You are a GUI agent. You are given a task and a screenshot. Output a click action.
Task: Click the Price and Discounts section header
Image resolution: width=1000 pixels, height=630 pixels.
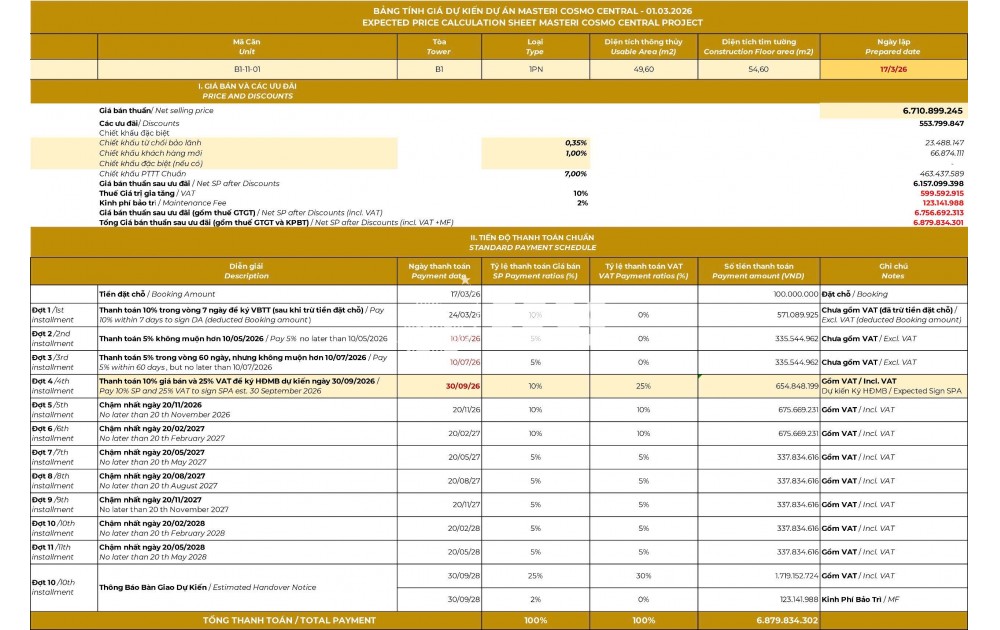(247, 91)
